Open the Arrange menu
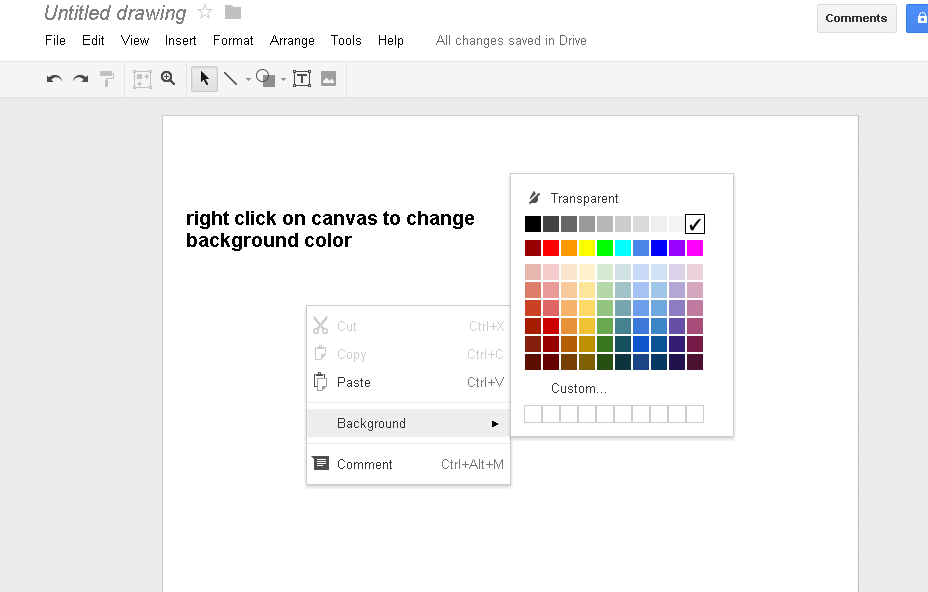This screenshot has width=928, height=592. 292,41
